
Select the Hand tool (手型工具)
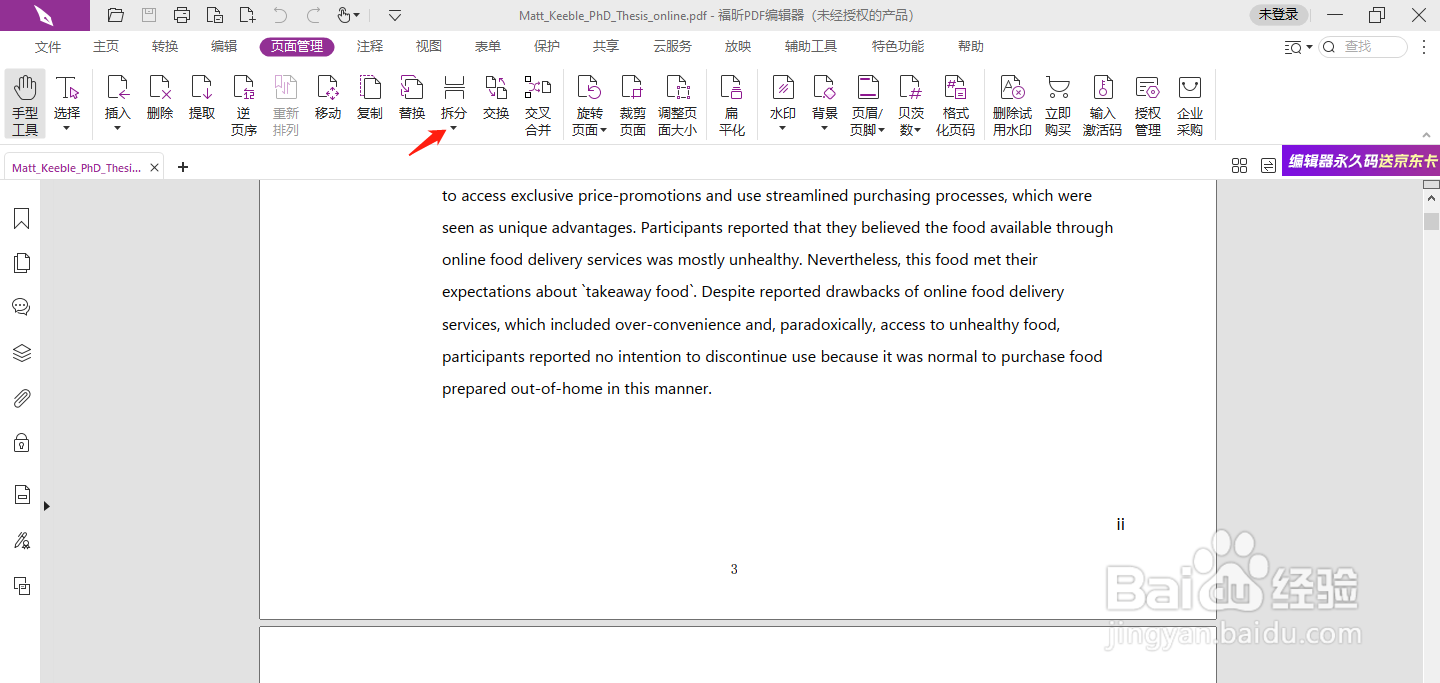25,104
